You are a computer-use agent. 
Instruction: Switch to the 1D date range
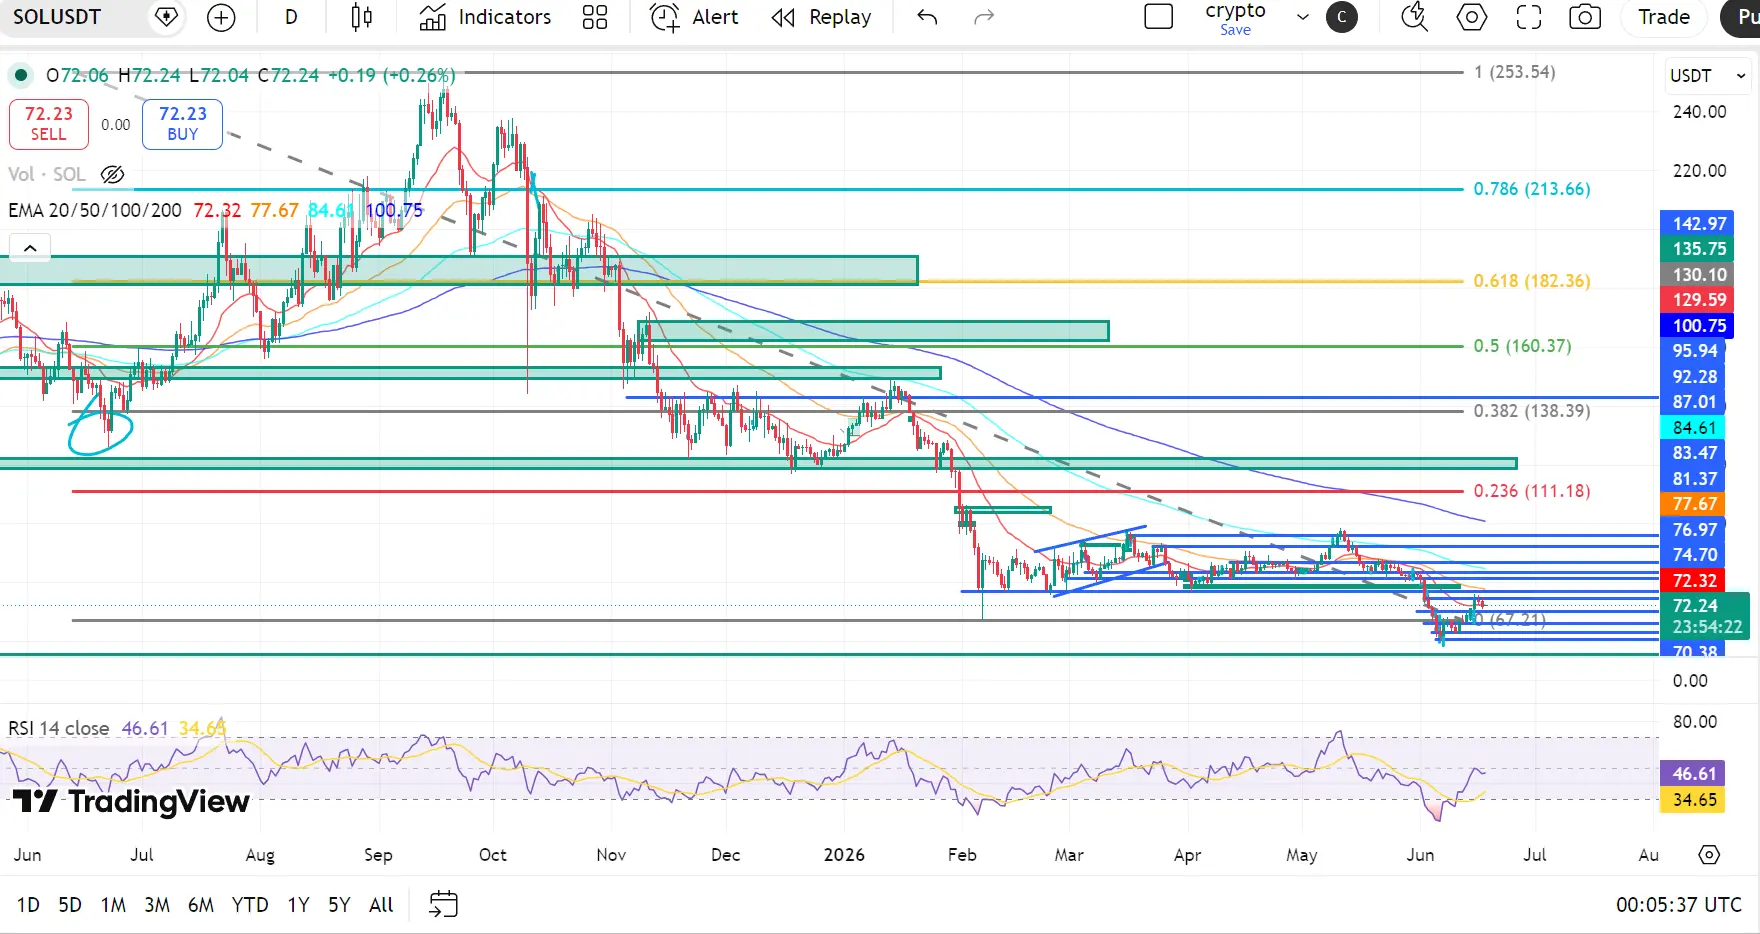(28, 905)
